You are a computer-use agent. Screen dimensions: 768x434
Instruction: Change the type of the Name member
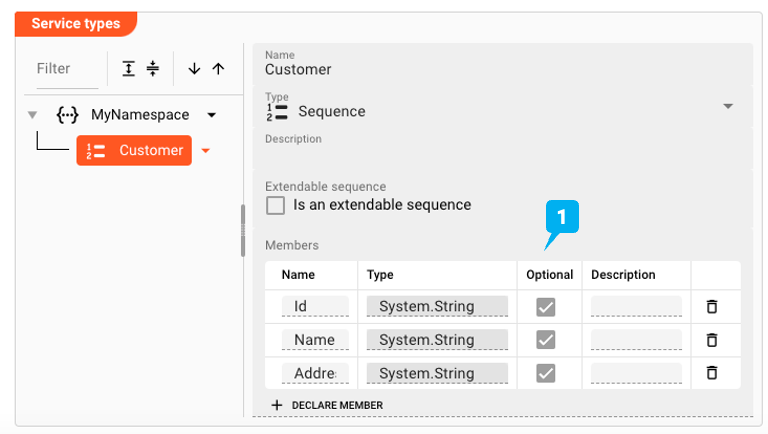click(437, 339)
